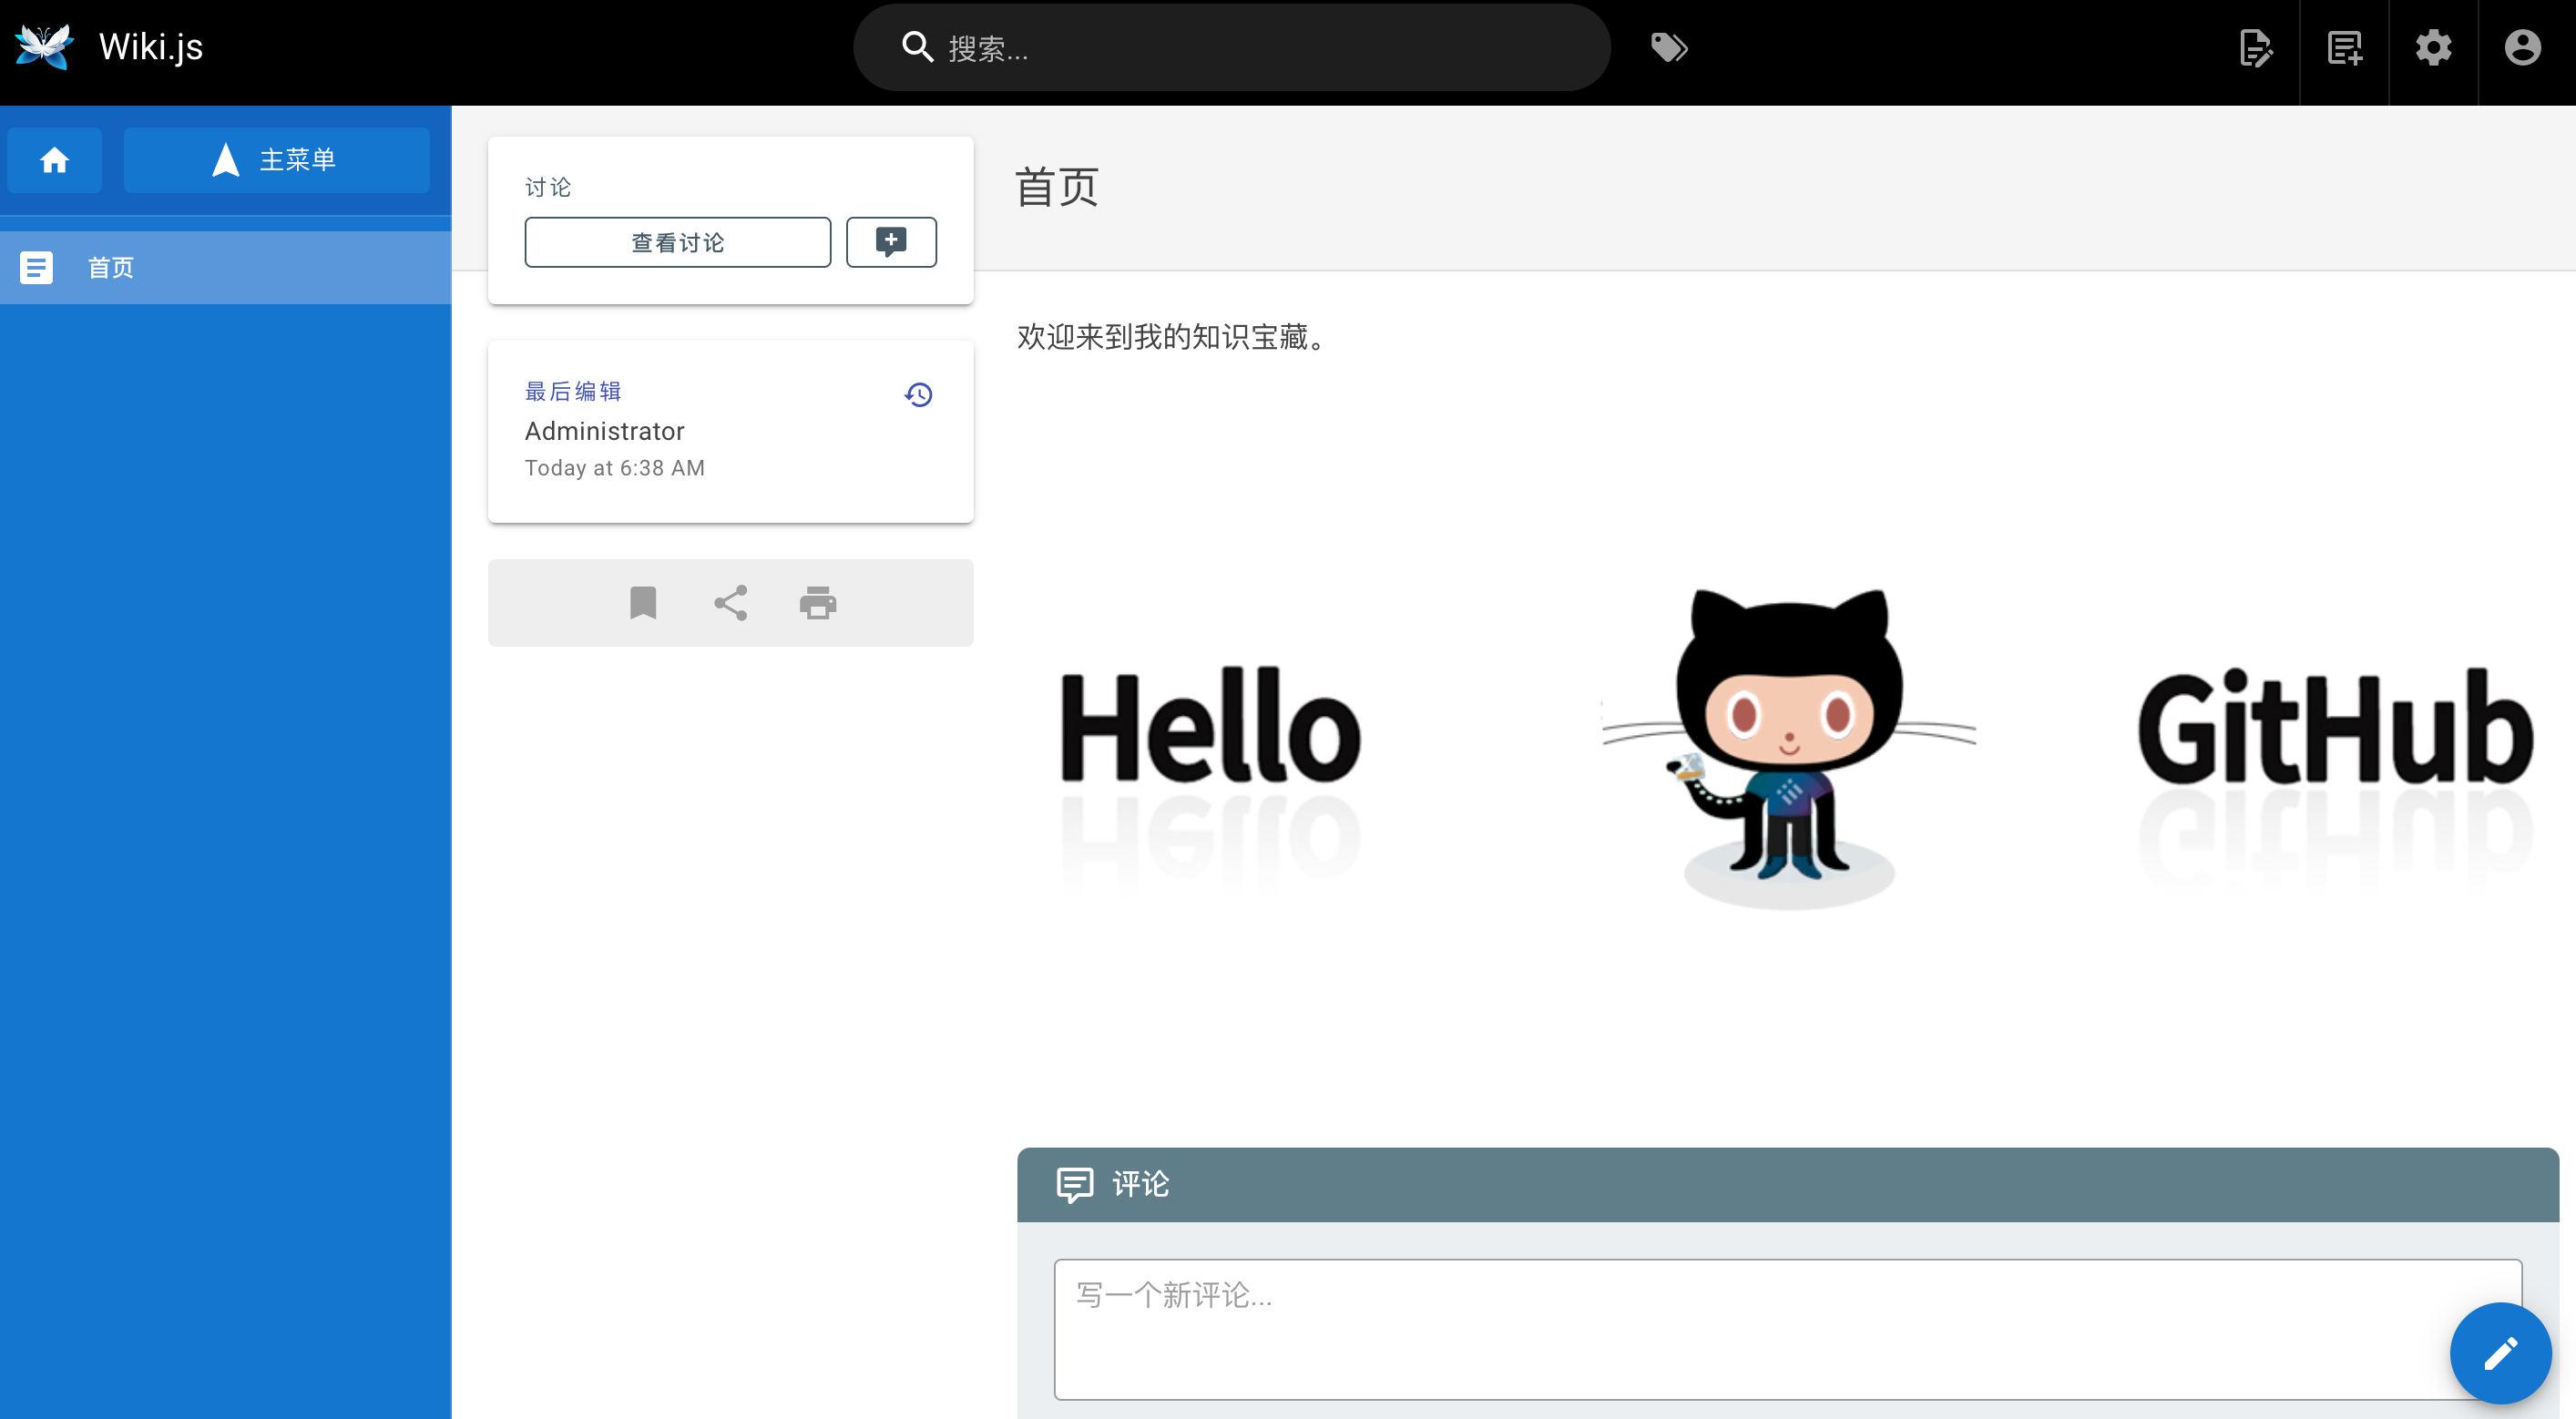Image resolution: width=2576 pixels, height=1419 pixels.
Task: Share this page
Action: tap(730, 602)
